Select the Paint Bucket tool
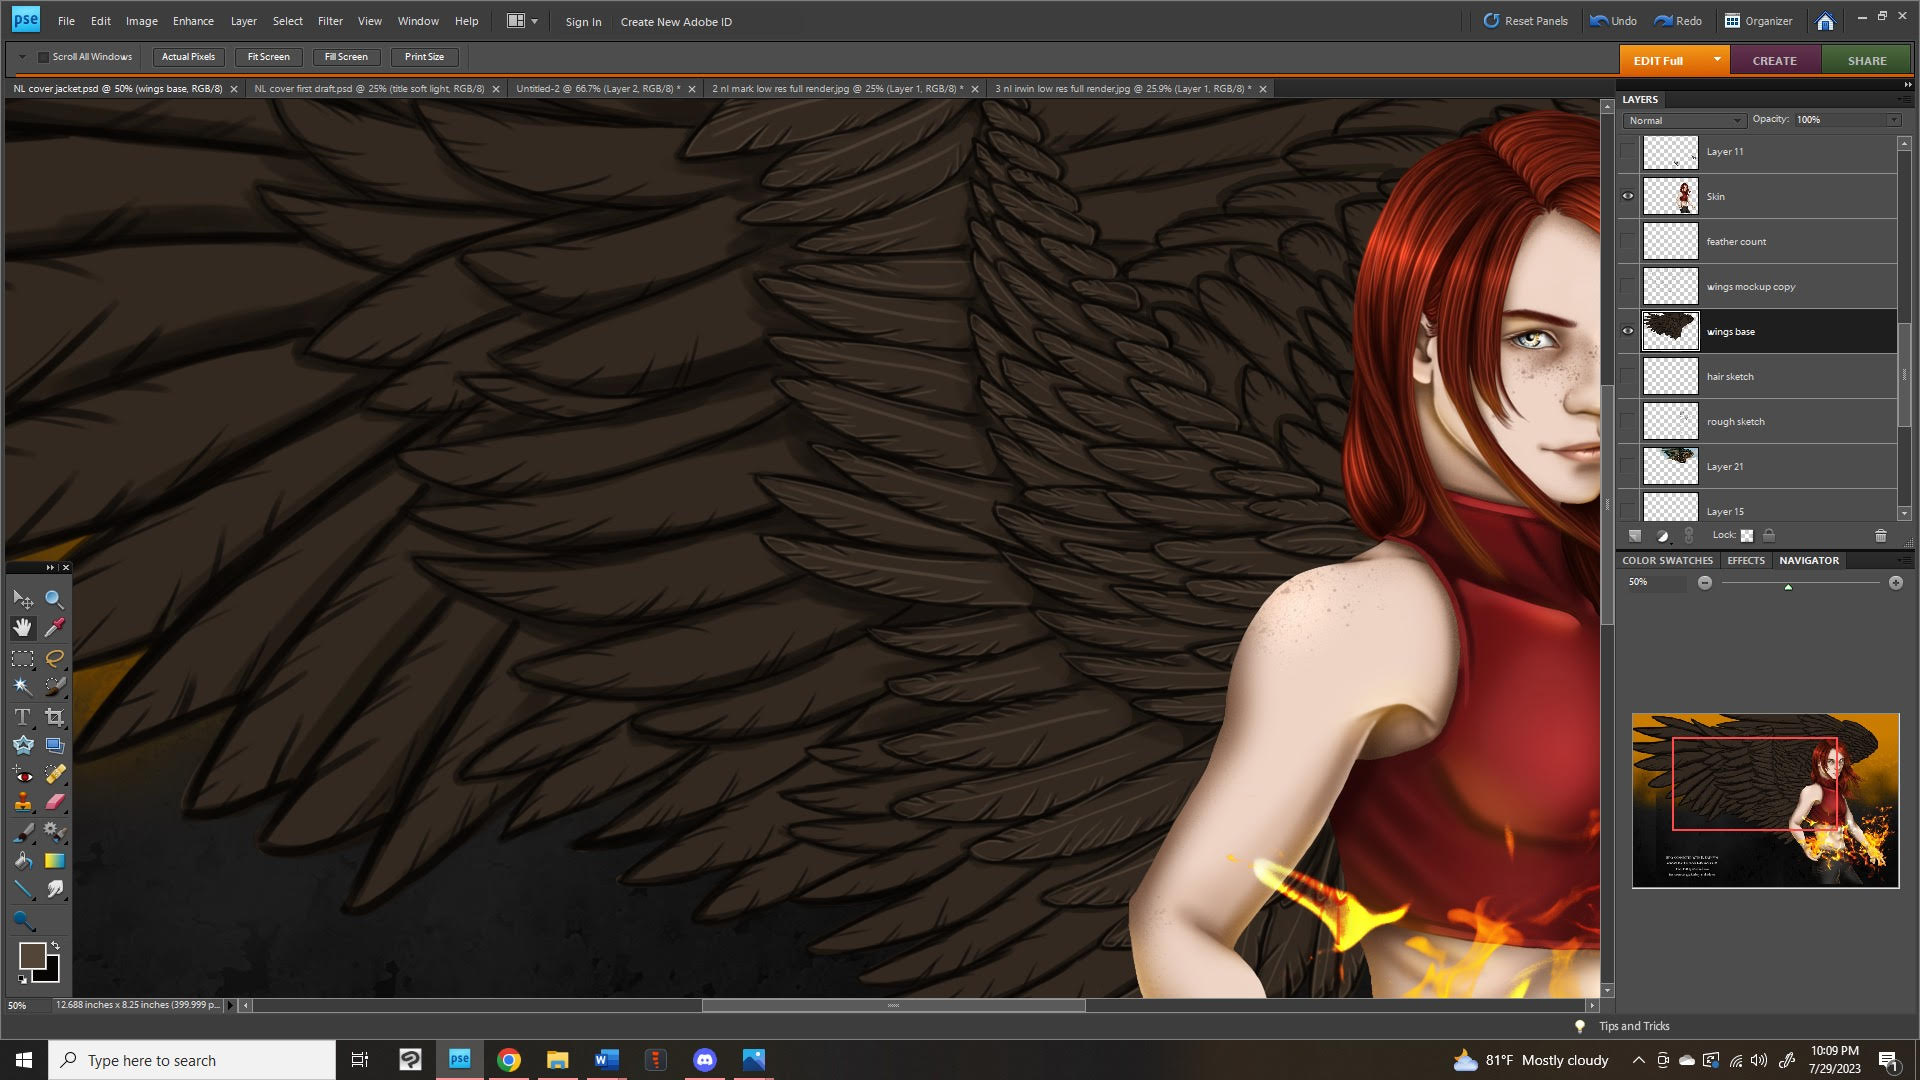This screenshot has width=1920, height=1080. pyautogui.click(x=22, y=860)
